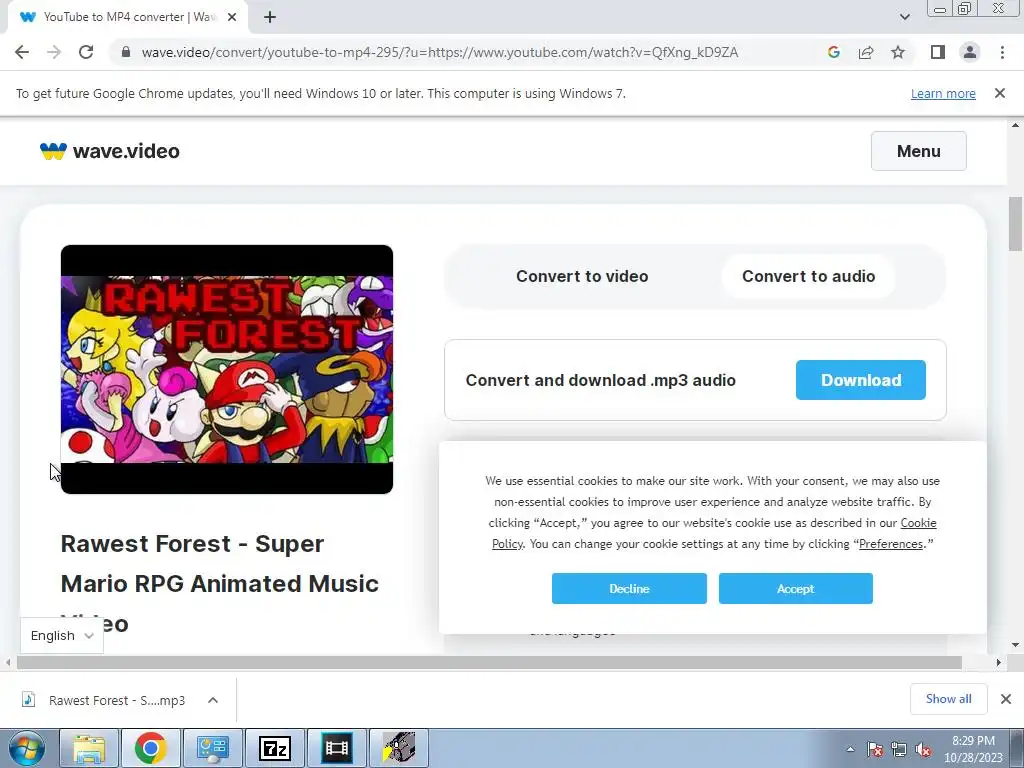The width and height of the screenshot is (1024, 768).
Task: Open the tab search chevron
Action: click(904, 17)
